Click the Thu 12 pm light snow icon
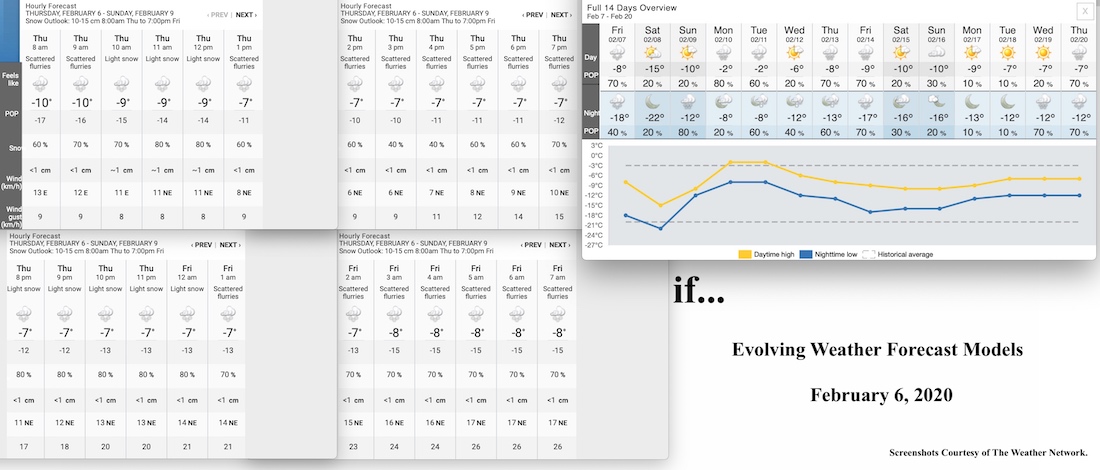 (203, 85)
